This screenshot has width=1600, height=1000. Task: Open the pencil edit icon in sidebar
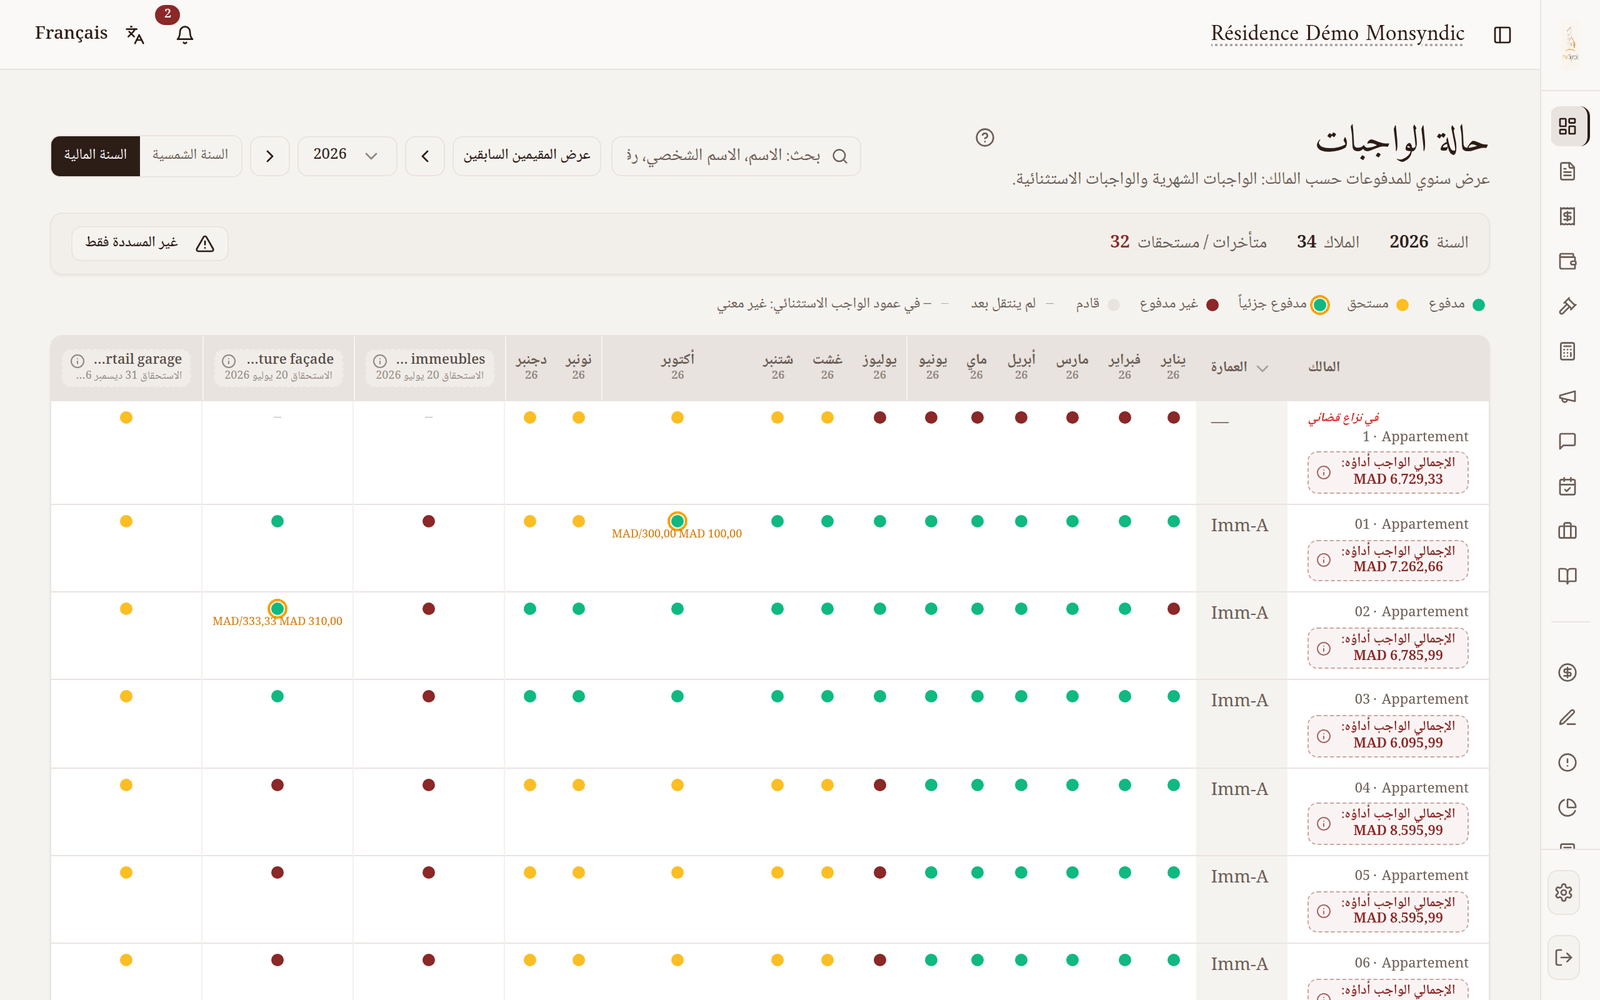pyautogui.click(x=1567, y=717)
